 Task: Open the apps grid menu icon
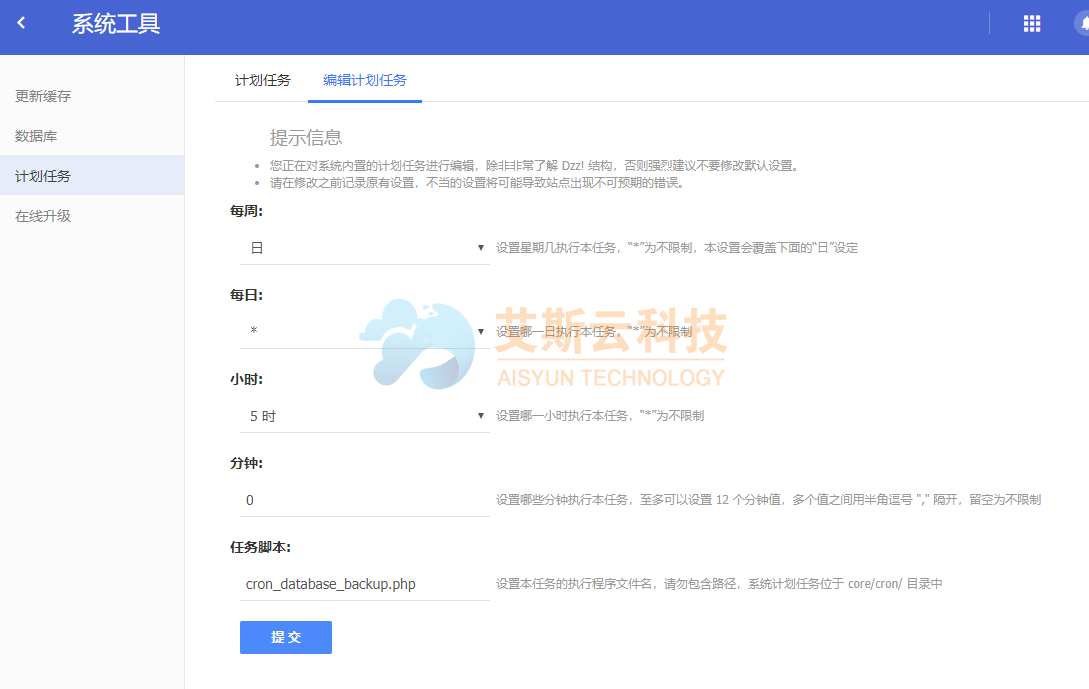tap(1032, 24)
